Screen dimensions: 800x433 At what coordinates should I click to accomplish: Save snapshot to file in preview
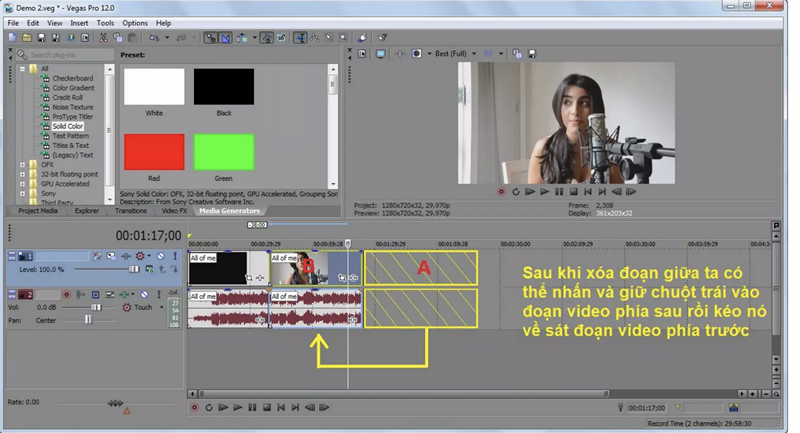point(532,54)
